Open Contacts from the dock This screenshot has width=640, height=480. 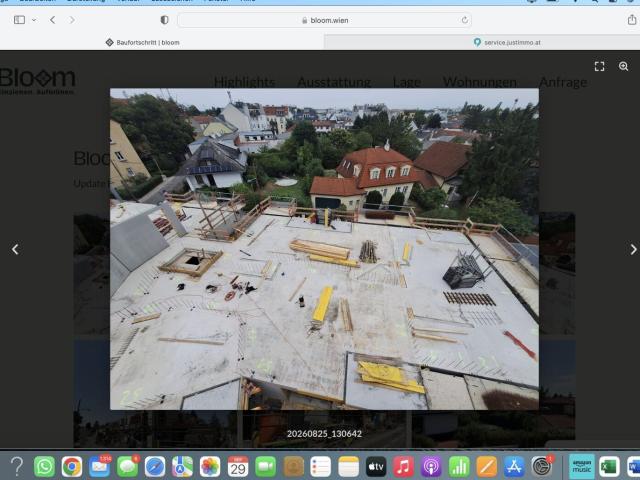(293, 466)
